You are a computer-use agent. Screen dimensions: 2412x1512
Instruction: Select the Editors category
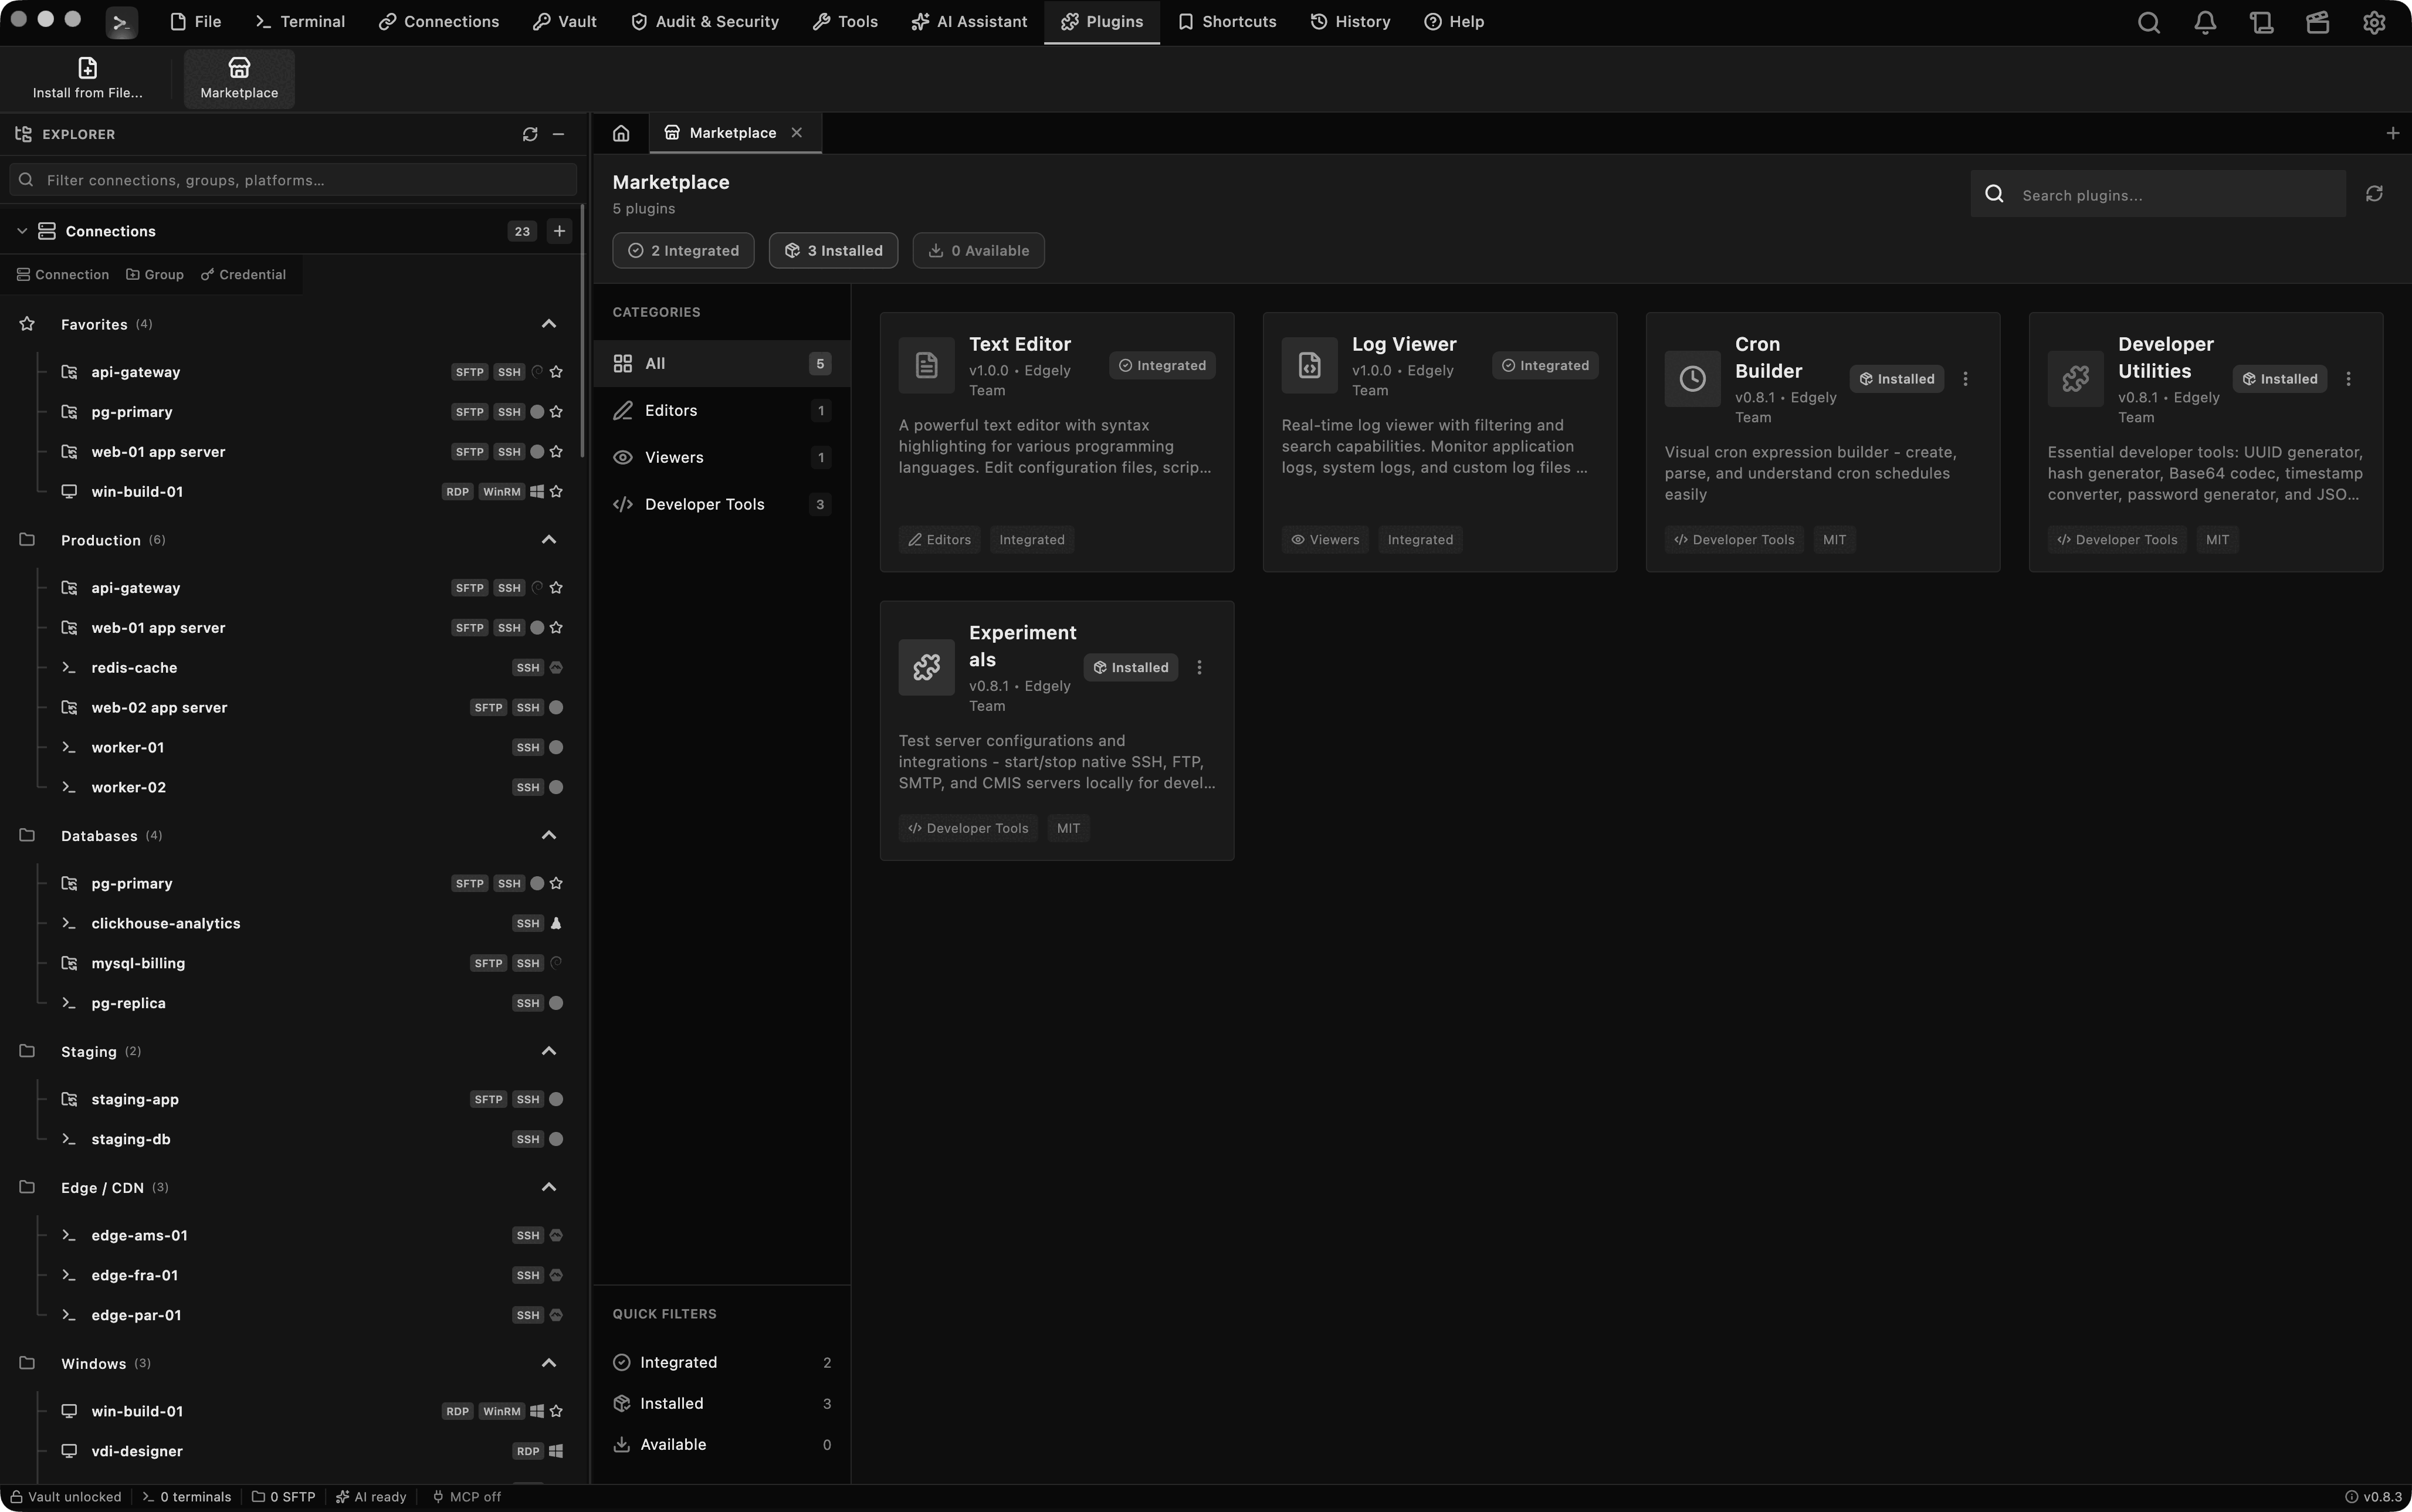tap(721, 411)
